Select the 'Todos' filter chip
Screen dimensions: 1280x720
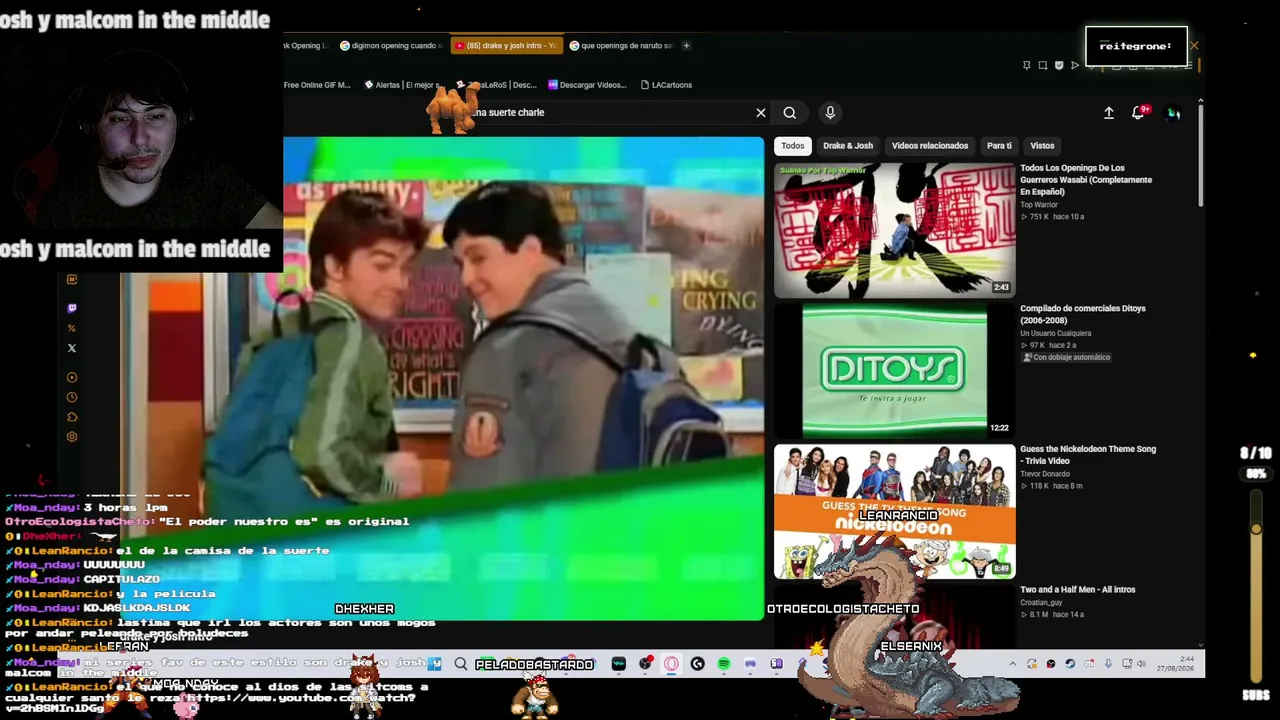[x=793, y=146]
